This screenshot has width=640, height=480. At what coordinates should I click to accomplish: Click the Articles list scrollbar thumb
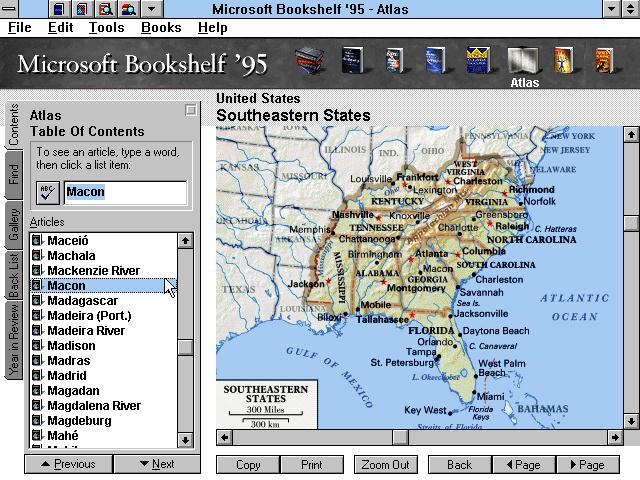[185, 347]
